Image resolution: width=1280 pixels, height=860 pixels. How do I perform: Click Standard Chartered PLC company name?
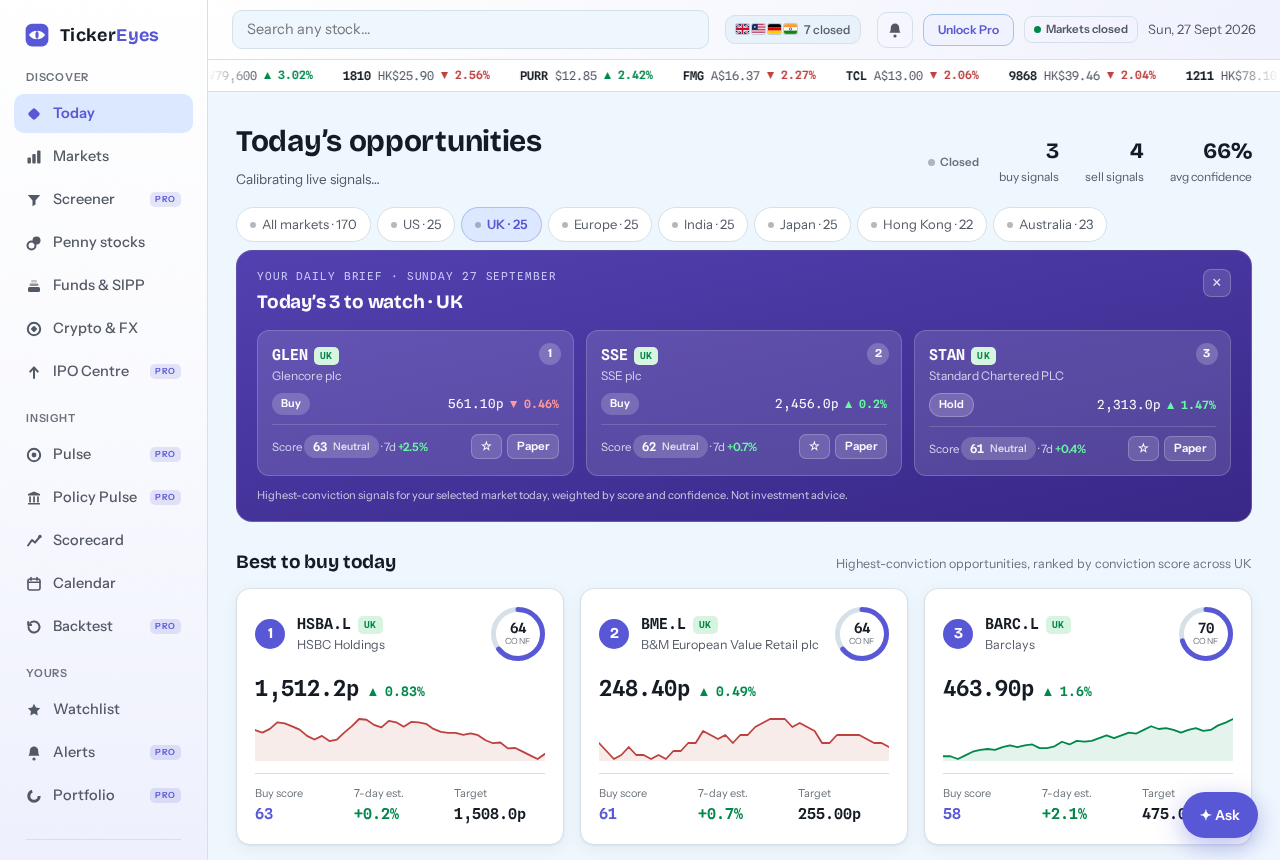tap(996, 376)
